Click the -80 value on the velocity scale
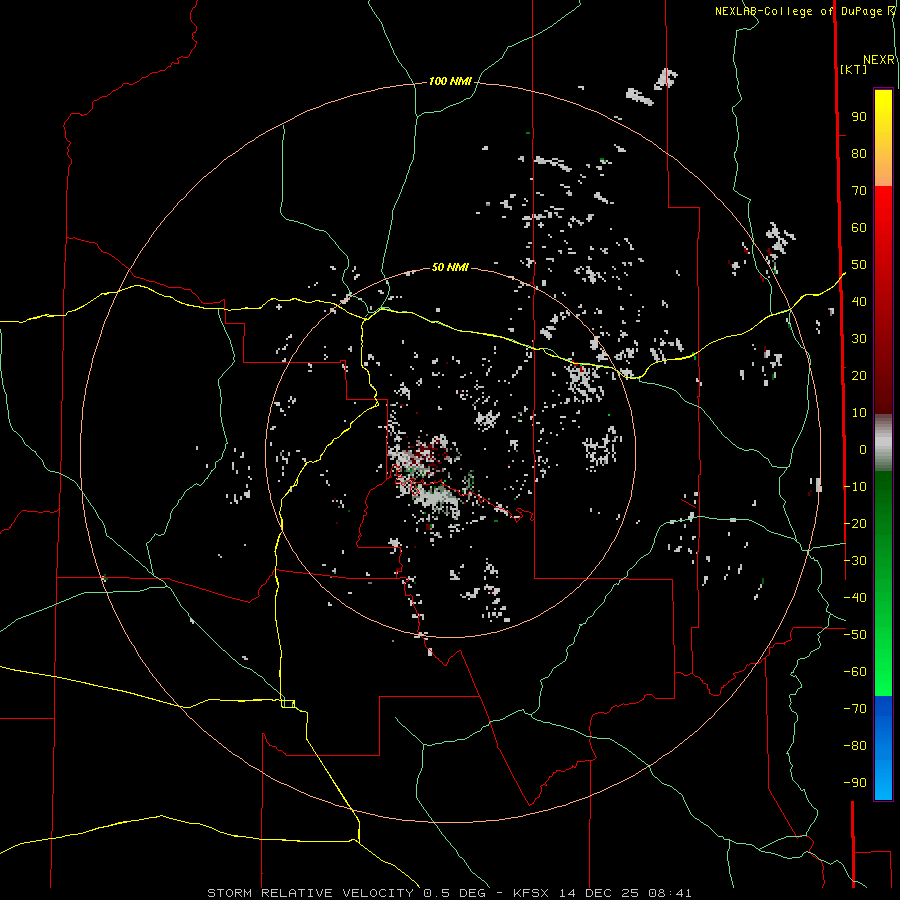The image size is (900, 900). click(x=855, y=746)
